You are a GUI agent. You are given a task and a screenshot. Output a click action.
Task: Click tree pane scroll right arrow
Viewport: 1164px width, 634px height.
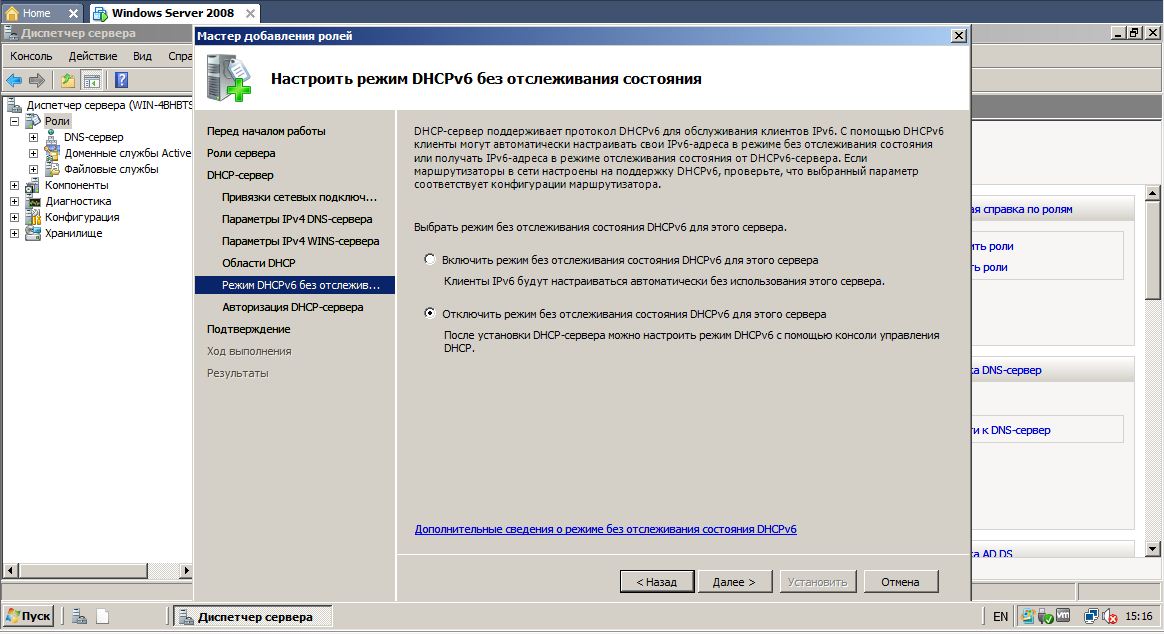point(186,570)
